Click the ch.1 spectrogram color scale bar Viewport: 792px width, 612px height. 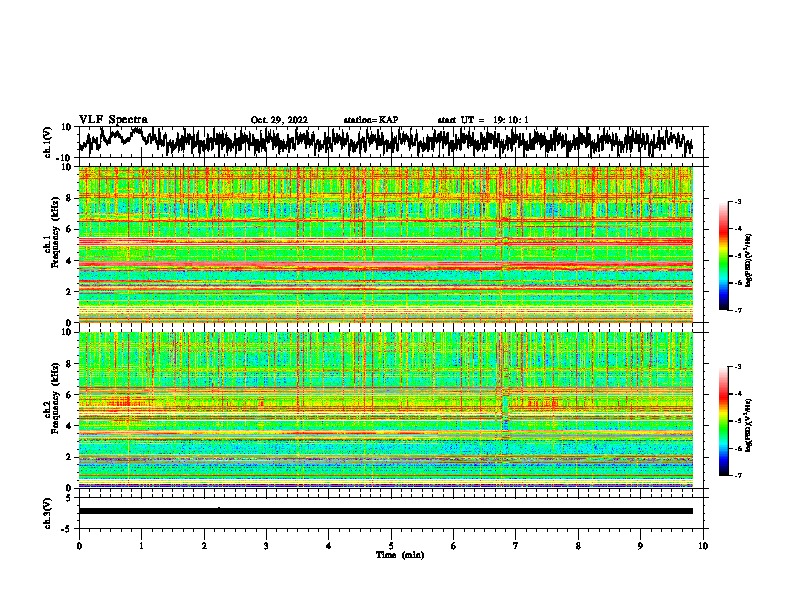724,256
